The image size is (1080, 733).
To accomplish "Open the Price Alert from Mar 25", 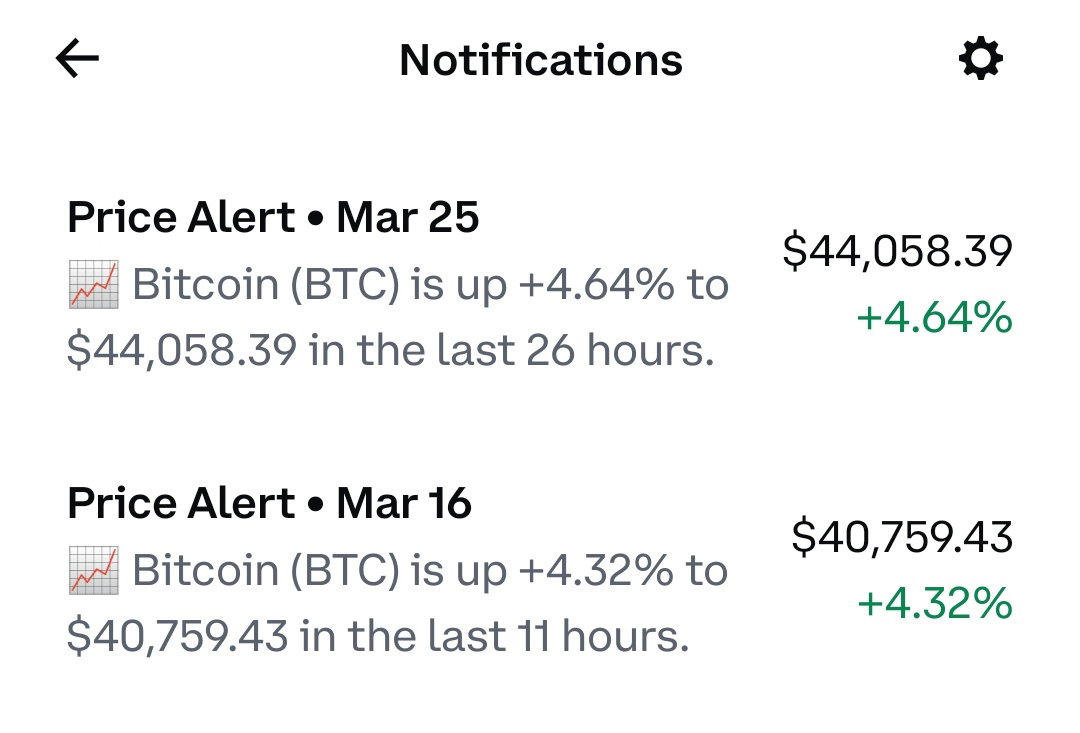I will [x=540, y=284].
